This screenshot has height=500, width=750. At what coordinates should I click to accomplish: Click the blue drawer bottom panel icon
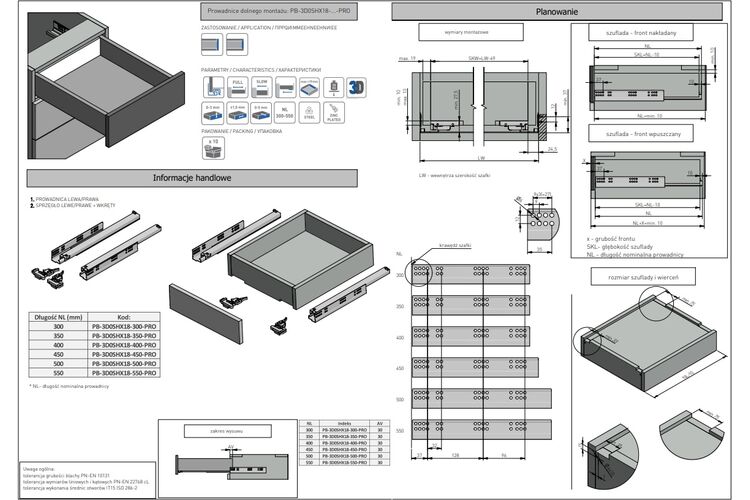[x=309, y=88]
